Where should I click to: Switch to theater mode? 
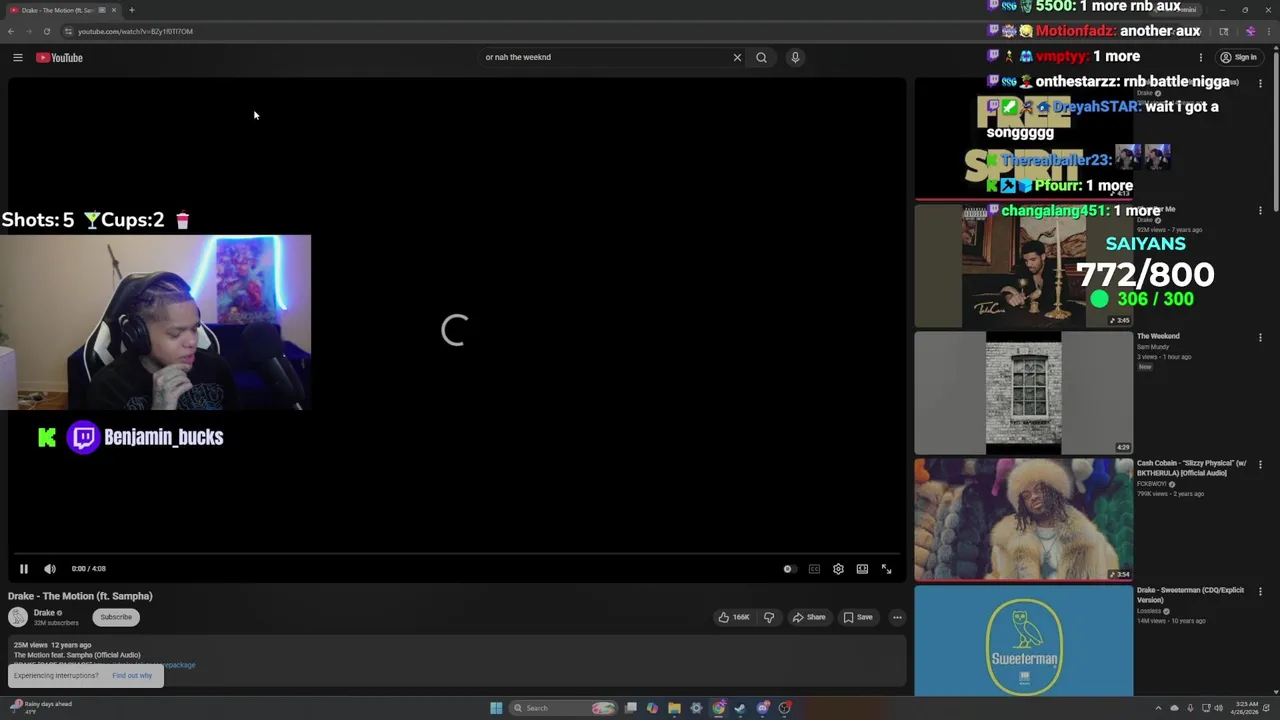point(862,569)
